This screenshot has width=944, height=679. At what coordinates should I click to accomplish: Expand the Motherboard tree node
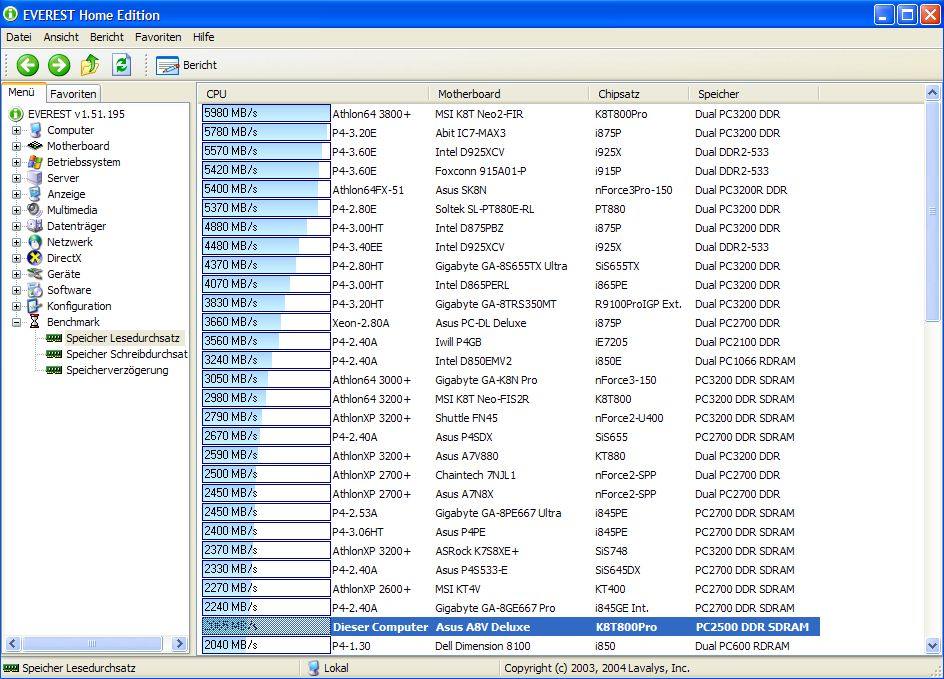[16, 146]
